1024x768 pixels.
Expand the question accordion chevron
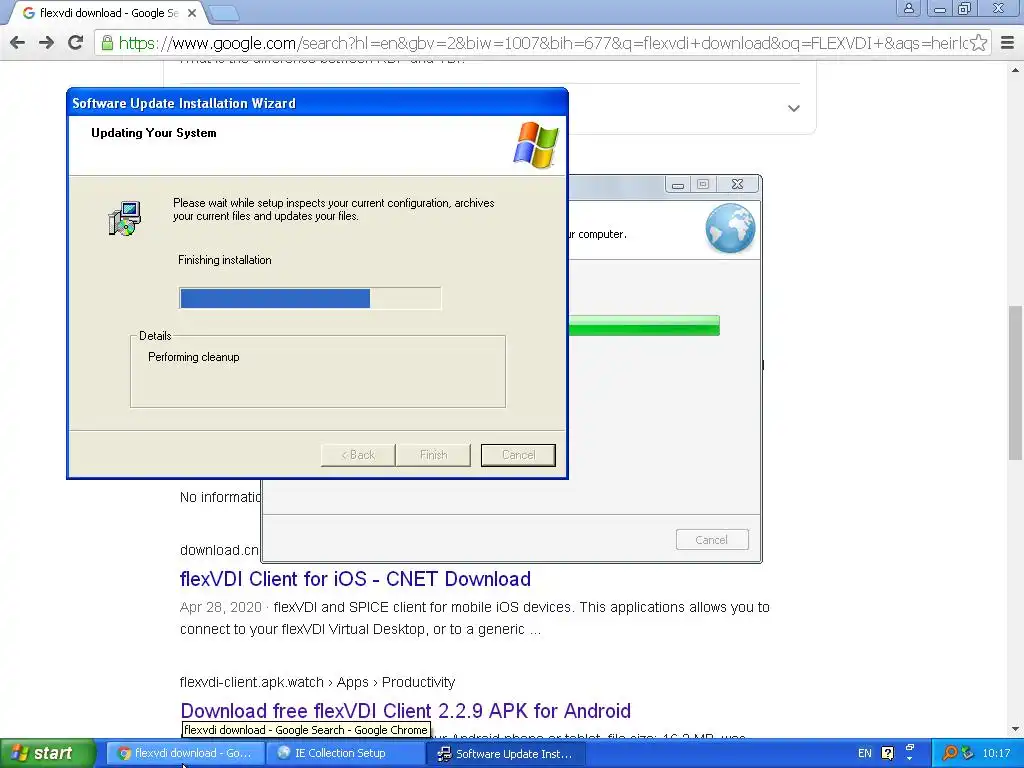793,108
